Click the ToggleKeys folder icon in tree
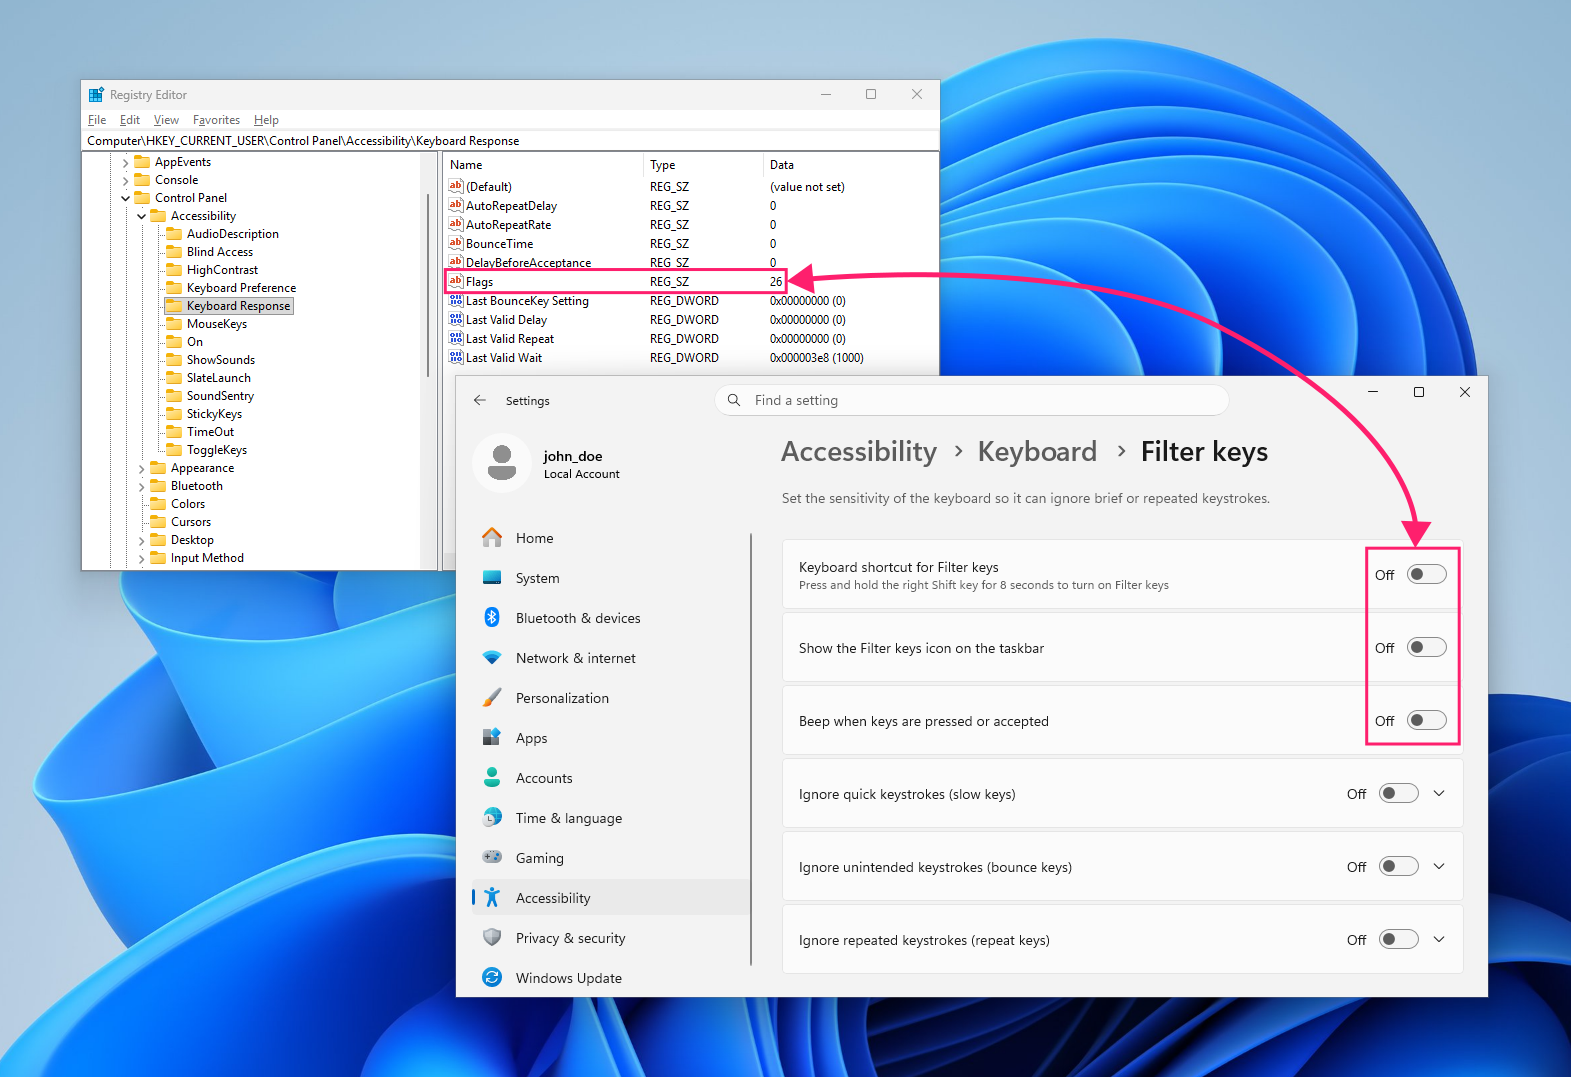The image size is (1571, 1077). coord(174,450)
